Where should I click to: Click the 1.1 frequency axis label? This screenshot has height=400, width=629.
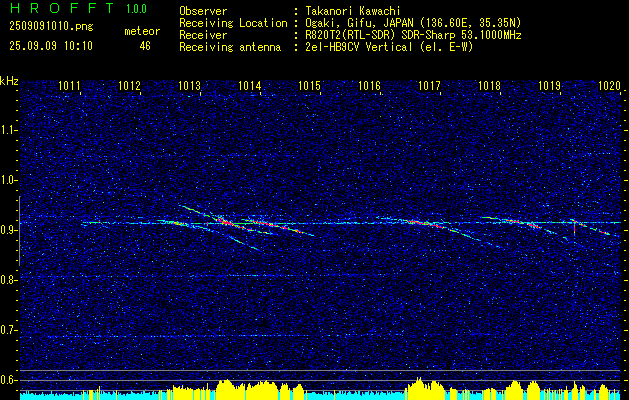pos(8,130)
